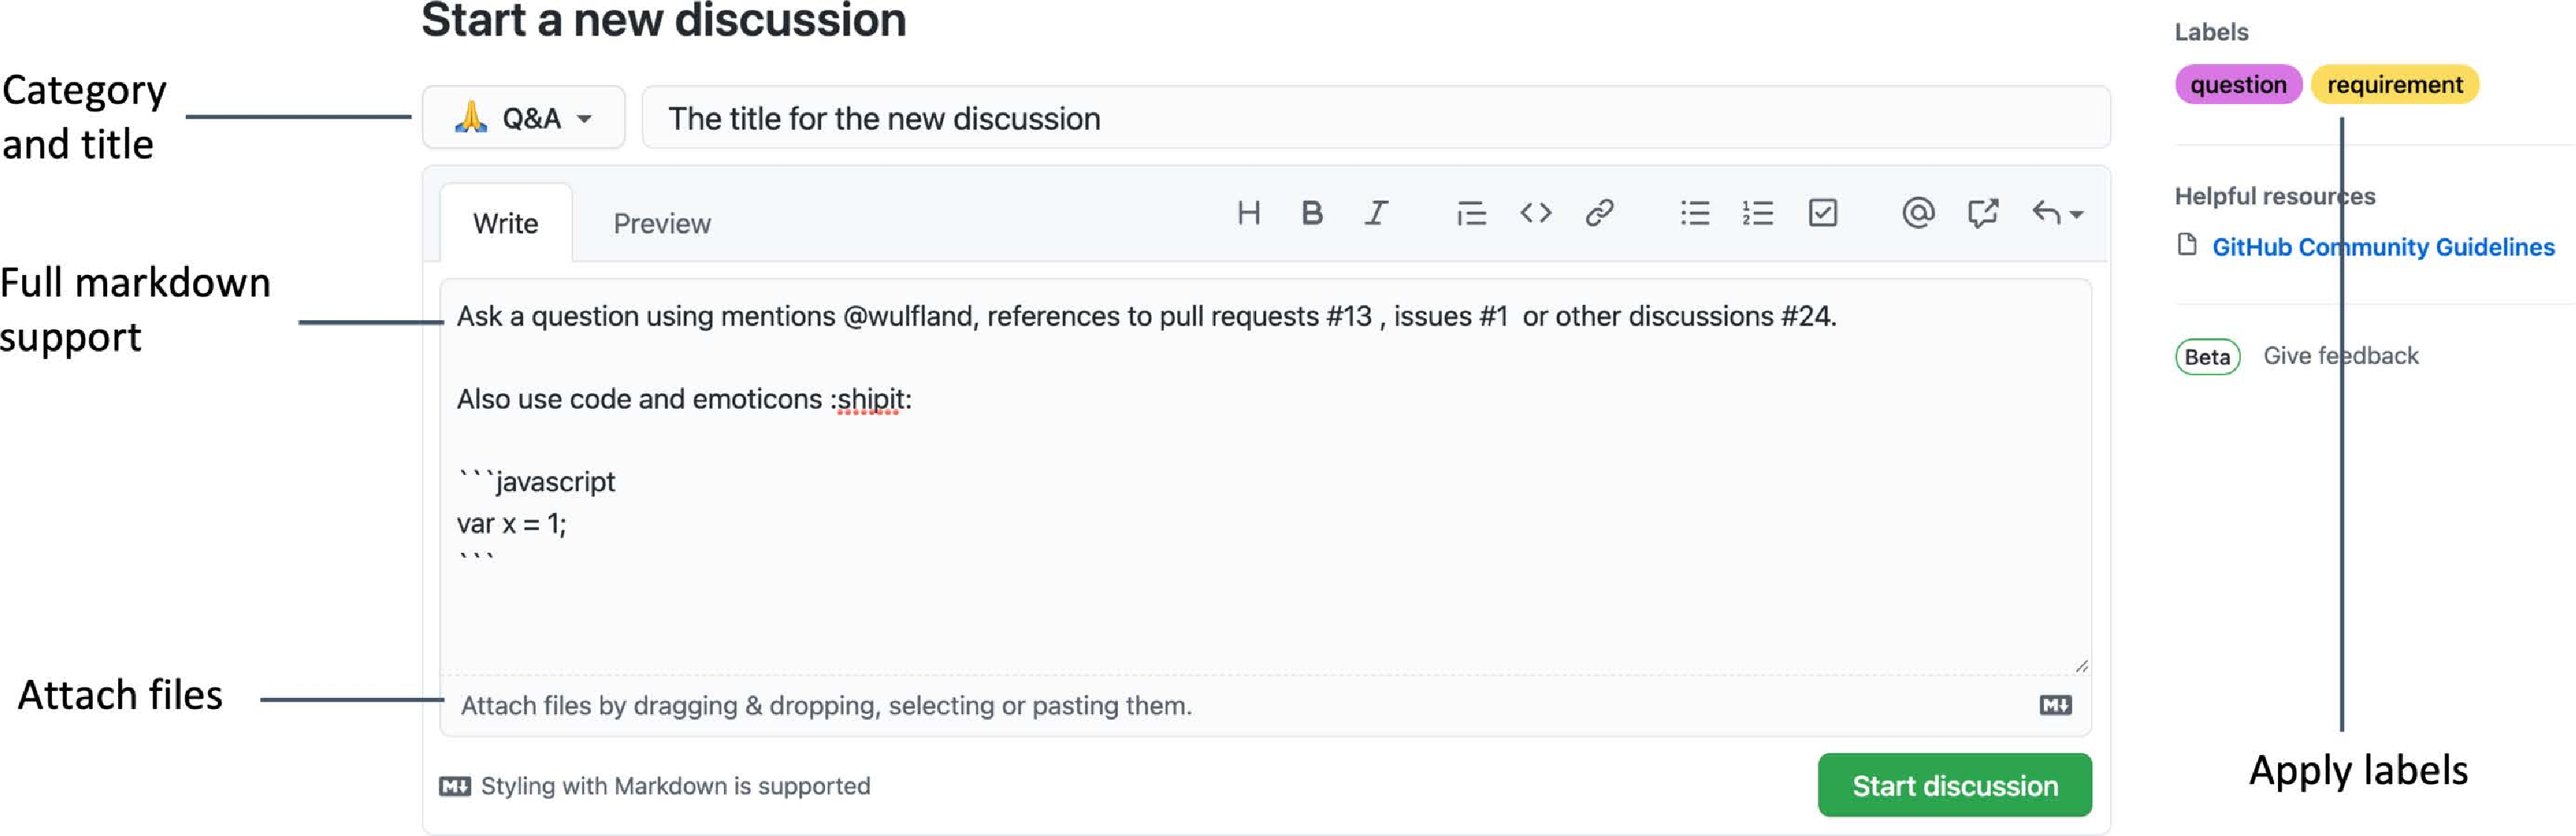Click the Start discussion button
Image resolution: width=2576 pixels, height=836 pixels.
[x=1954, y=786]
